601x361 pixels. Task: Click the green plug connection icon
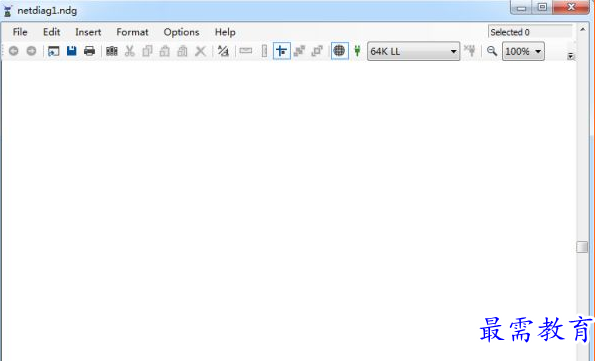point(357,51)
